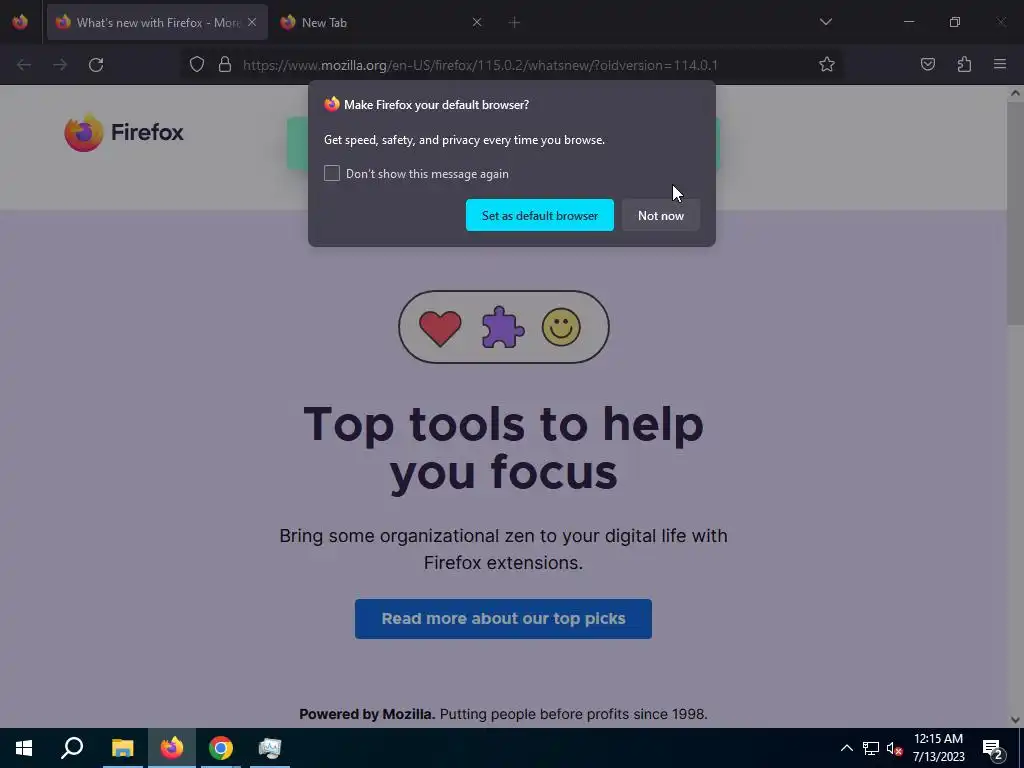Open Google Chrome from the taskbar
This screenshot has width=1024, height=768.
[221, 748]
